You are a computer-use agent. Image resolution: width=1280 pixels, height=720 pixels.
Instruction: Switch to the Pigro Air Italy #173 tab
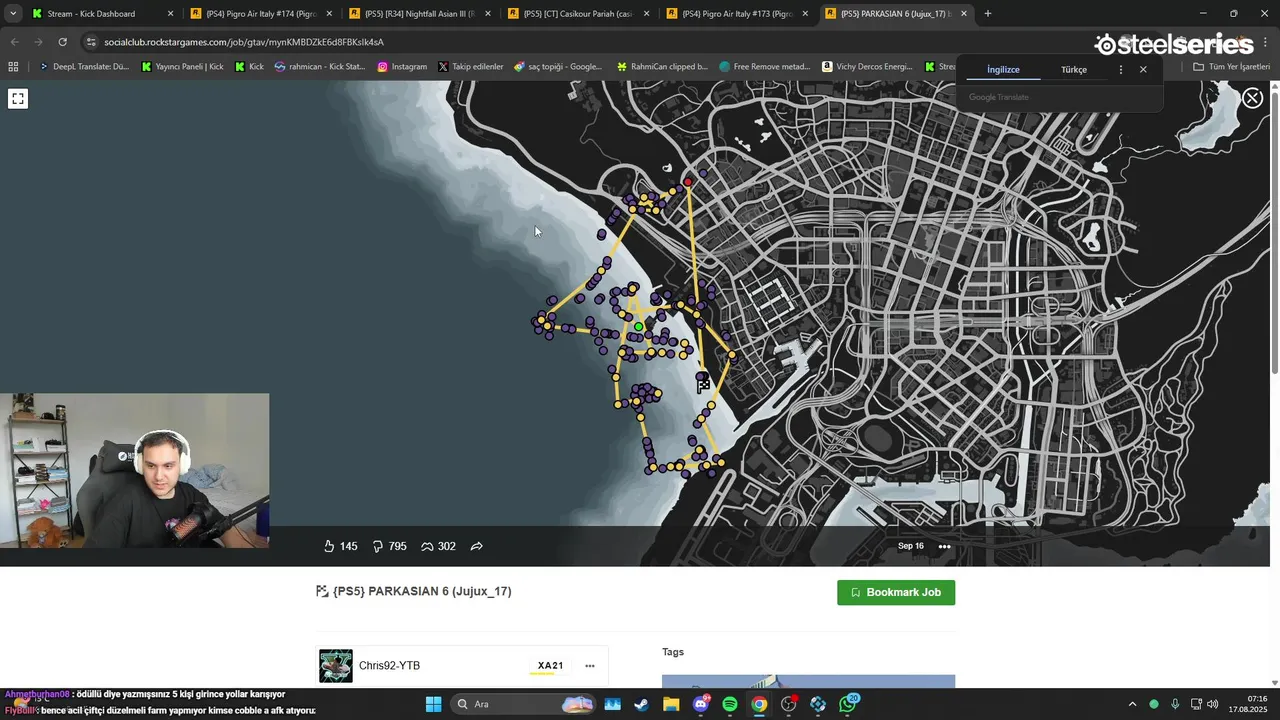[737, 14]
